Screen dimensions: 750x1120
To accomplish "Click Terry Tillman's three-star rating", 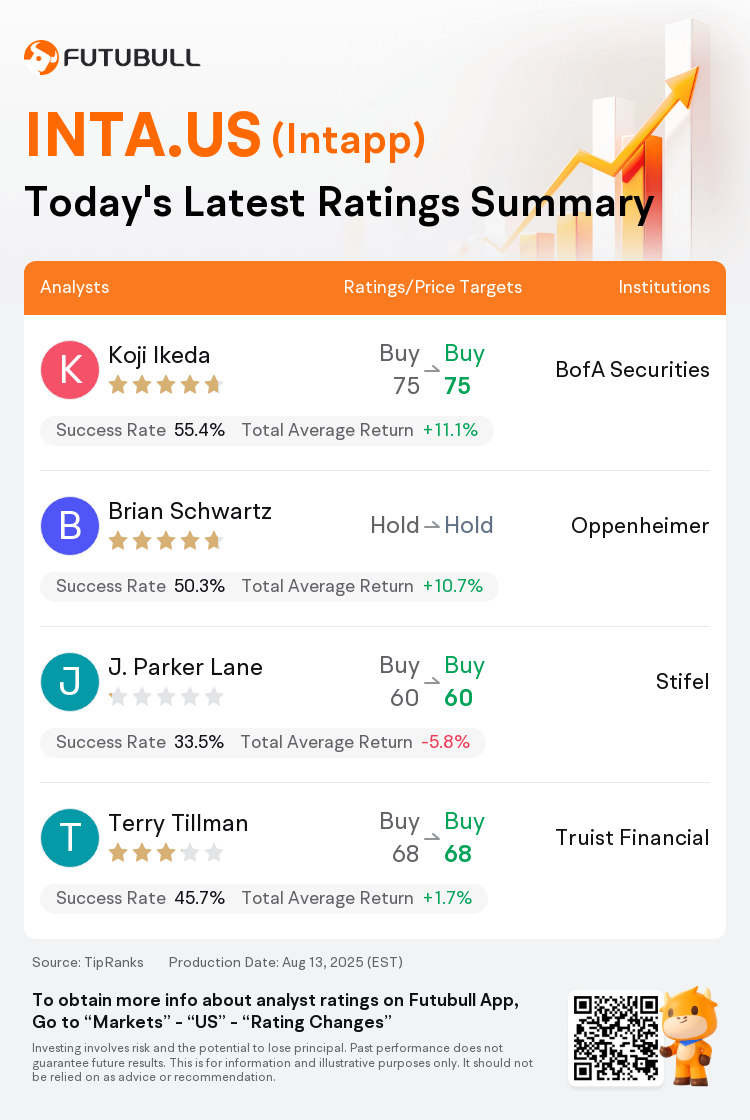I will coord(166,853).
